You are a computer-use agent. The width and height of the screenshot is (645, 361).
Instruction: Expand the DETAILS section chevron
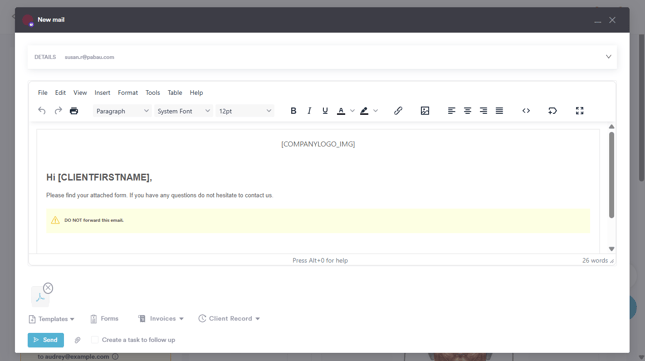pyautogui.click(x=608, y=57)
